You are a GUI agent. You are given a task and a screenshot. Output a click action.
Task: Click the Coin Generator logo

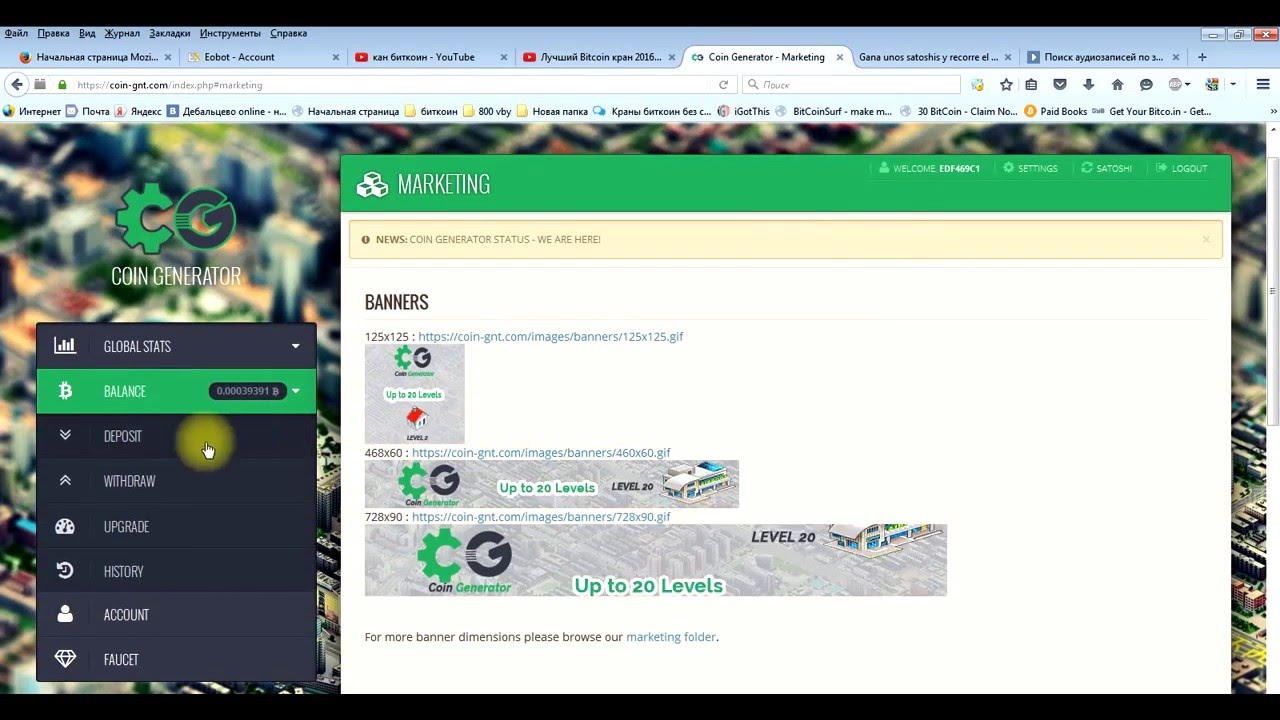pos(176,236)
